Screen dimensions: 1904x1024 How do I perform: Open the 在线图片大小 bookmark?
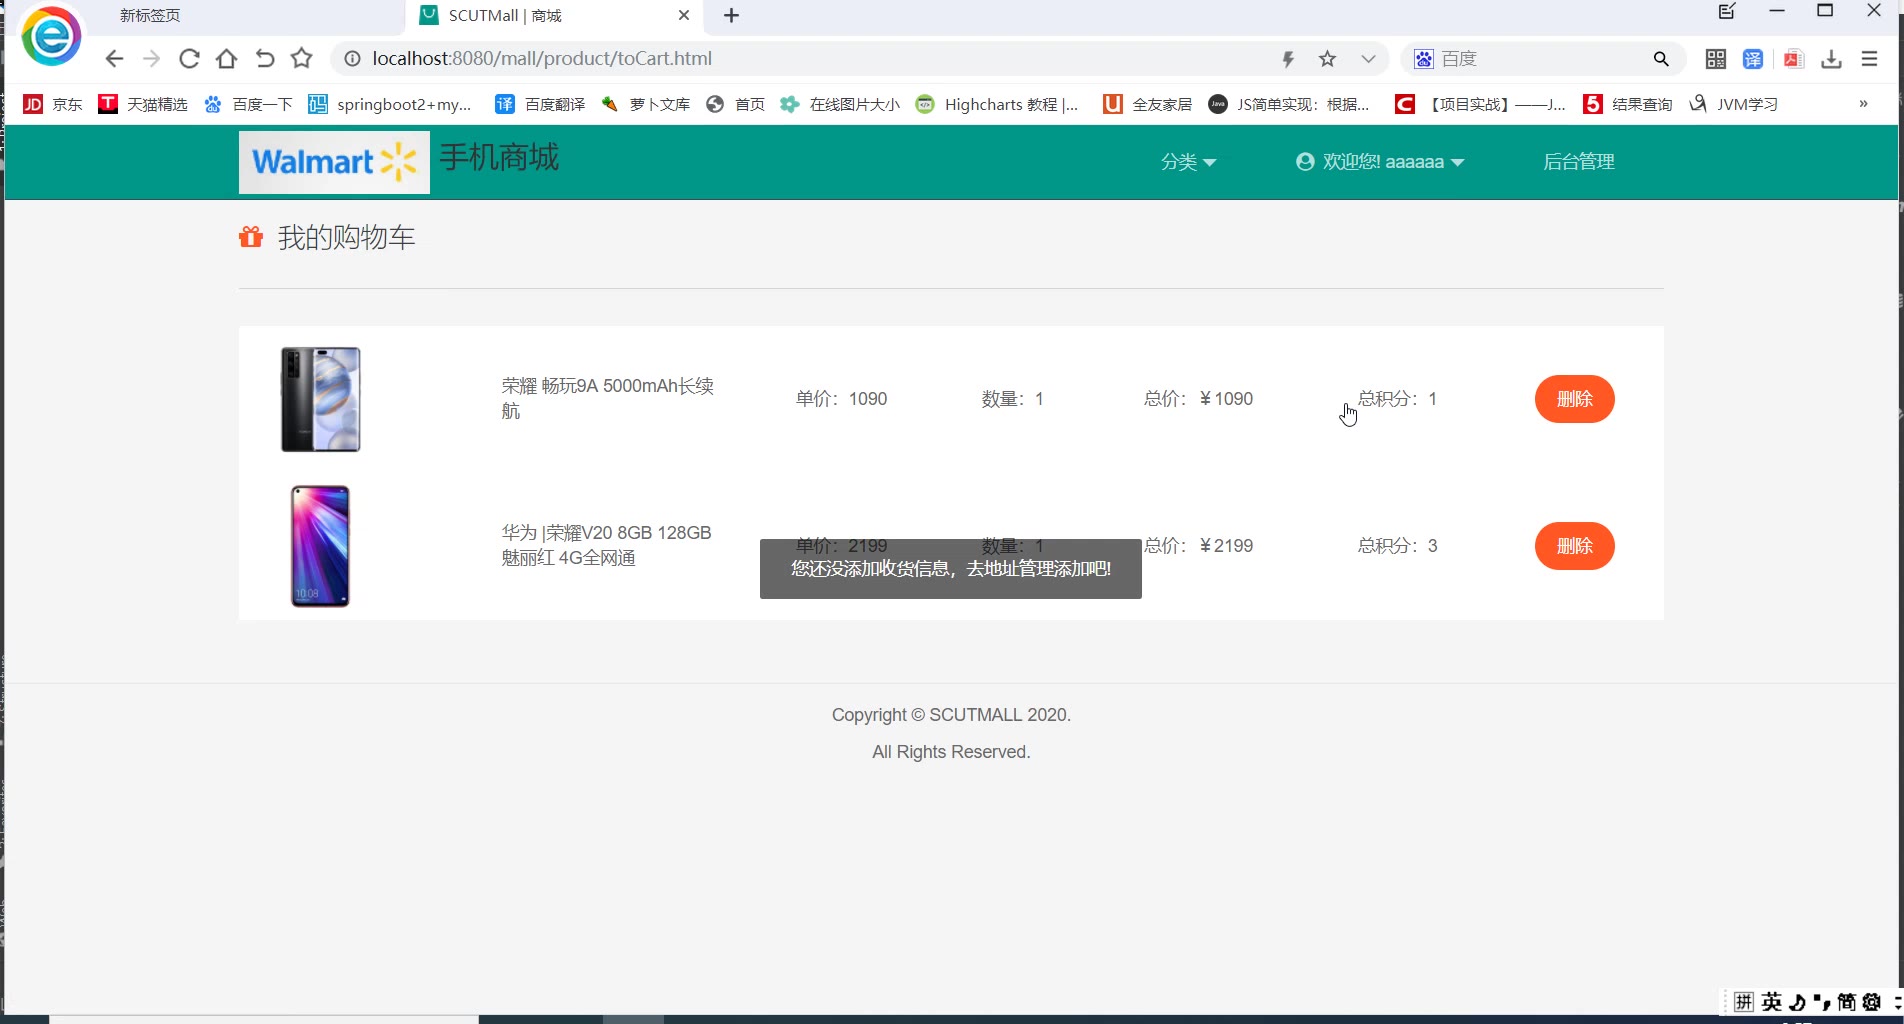(840, 104)
